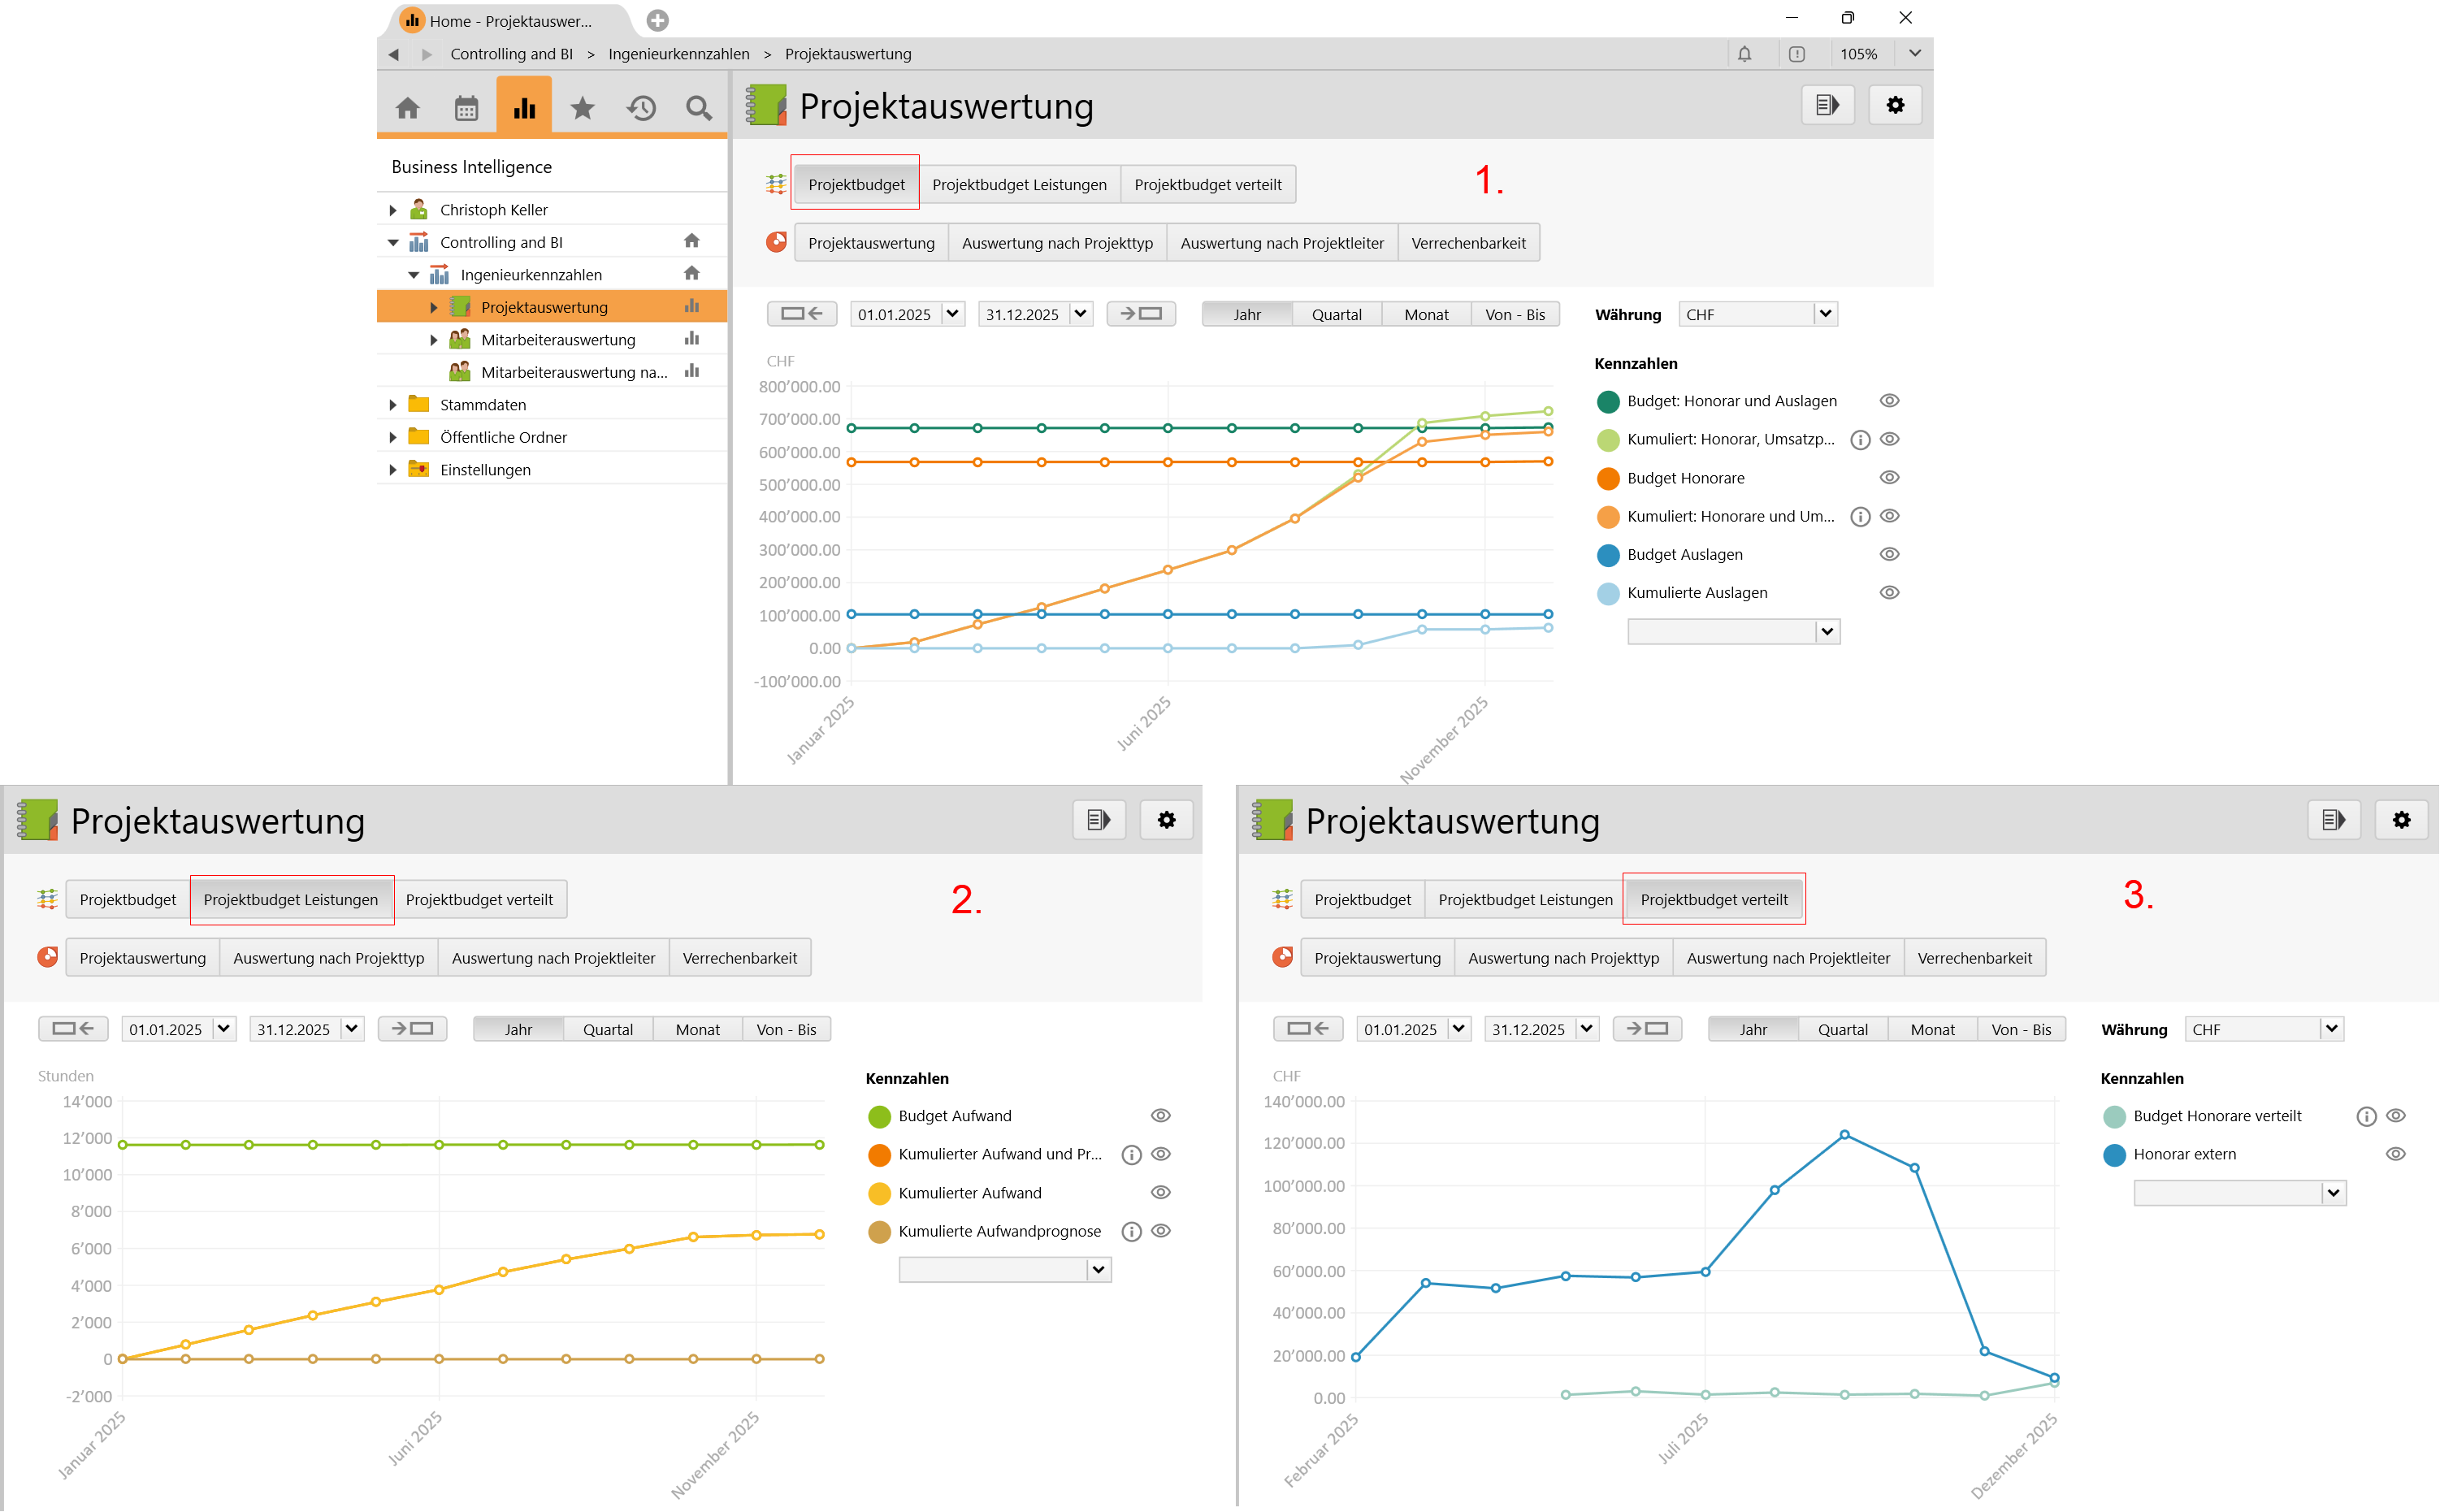Click the search magnifier icon
The height and width of the screenshot is (1512, 2440).
pos(699,108)
